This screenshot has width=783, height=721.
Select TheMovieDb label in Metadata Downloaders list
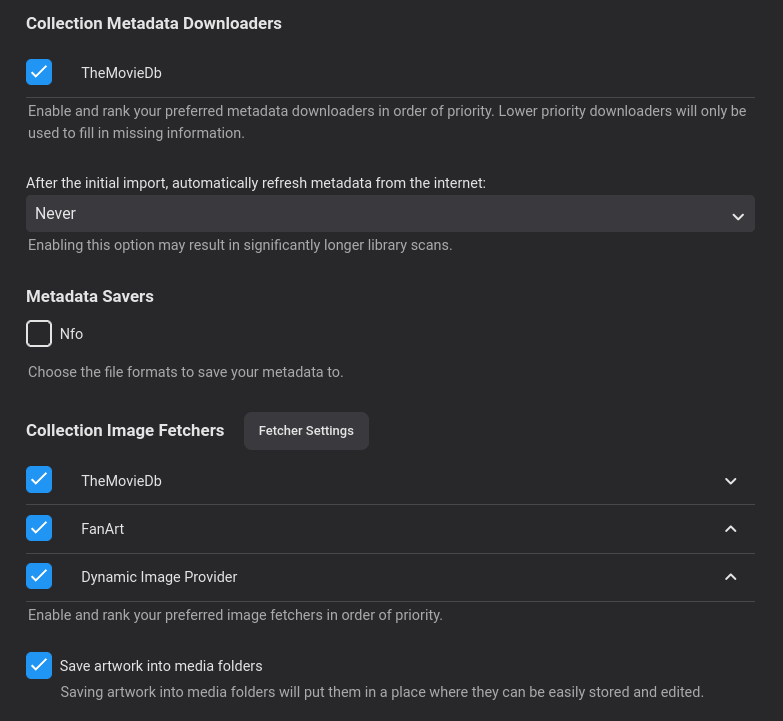click(x=121, y=73)
